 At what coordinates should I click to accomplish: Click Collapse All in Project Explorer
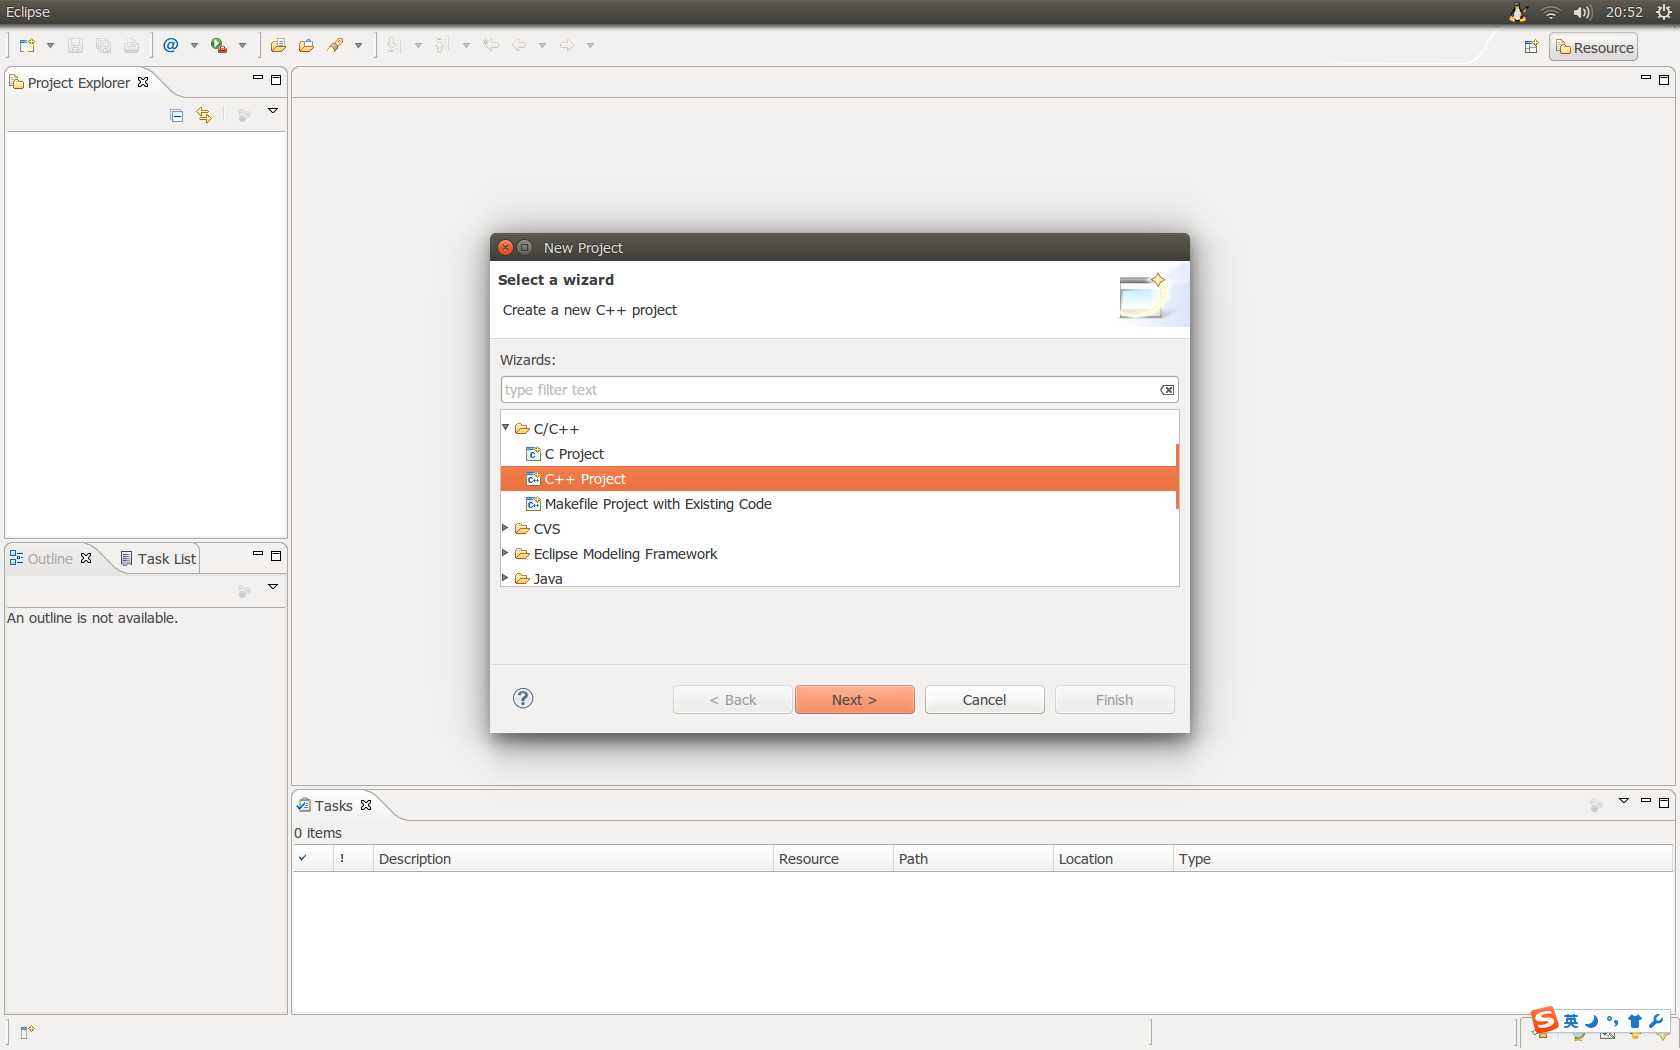coord(177,115)
